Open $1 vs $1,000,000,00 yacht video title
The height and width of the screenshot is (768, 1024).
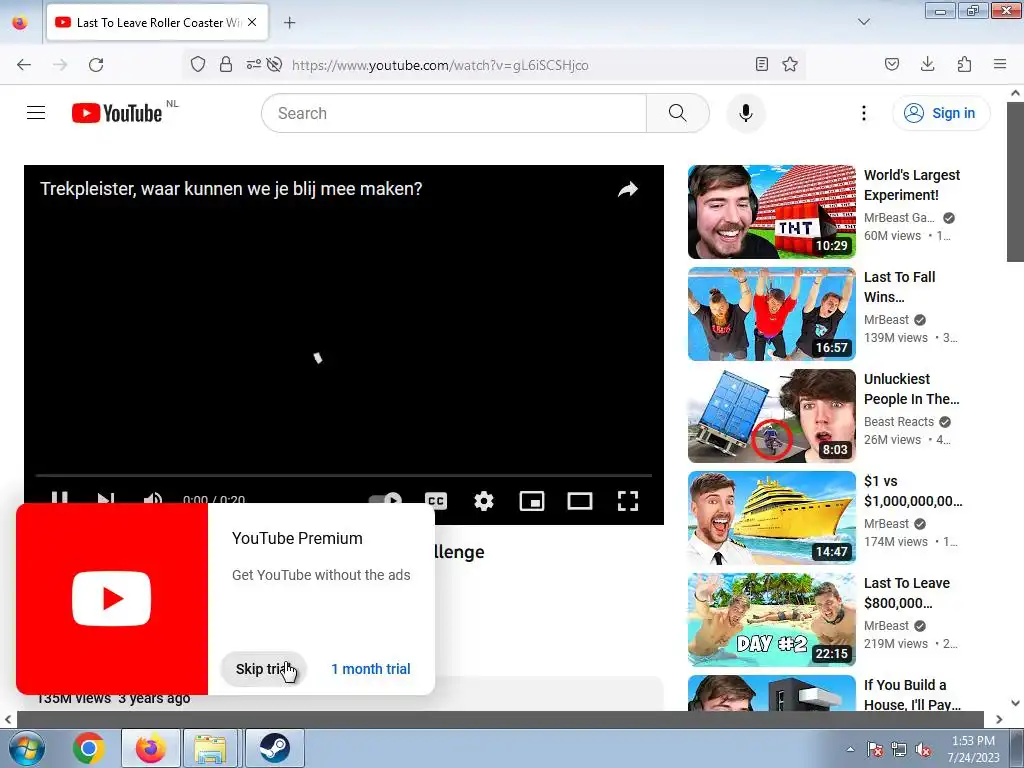tap(913, 491)
